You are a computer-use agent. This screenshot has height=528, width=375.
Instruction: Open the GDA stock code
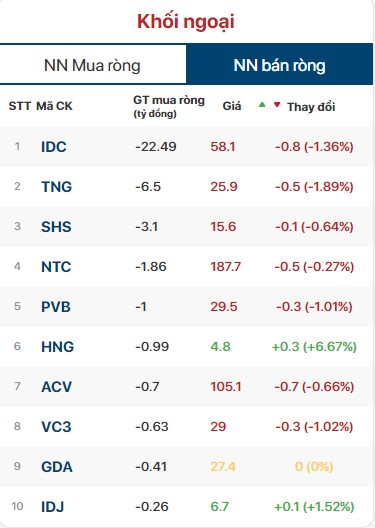(x=57, y=467)
